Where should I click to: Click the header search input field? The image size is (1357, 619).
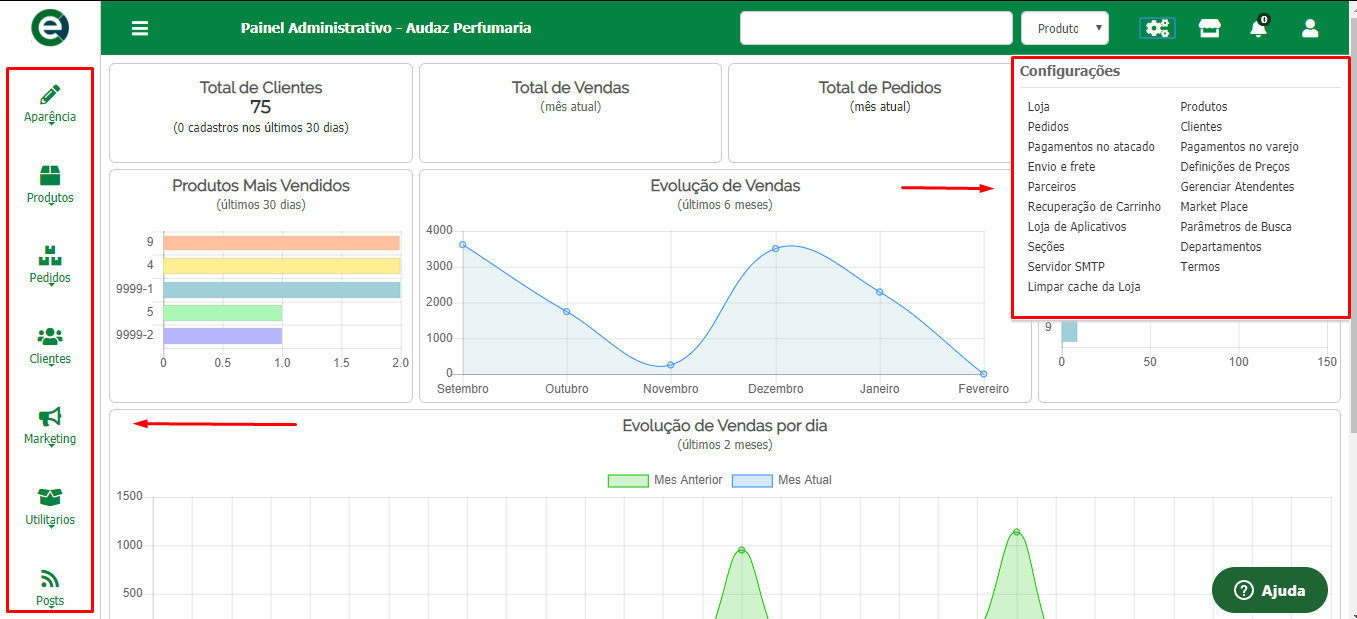click(x=876, y=28)
